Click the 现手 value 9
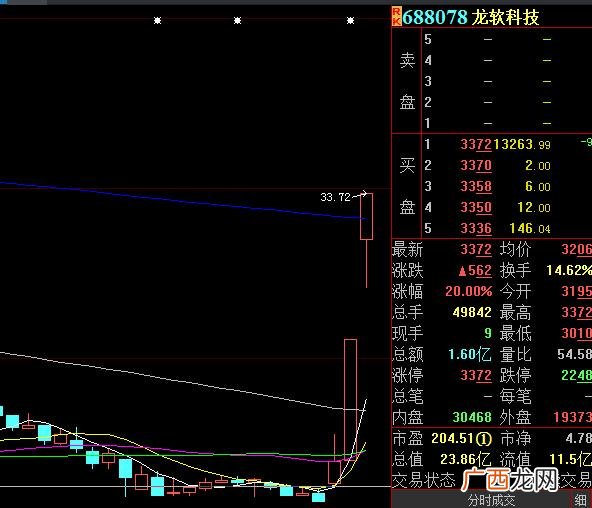 488,333
